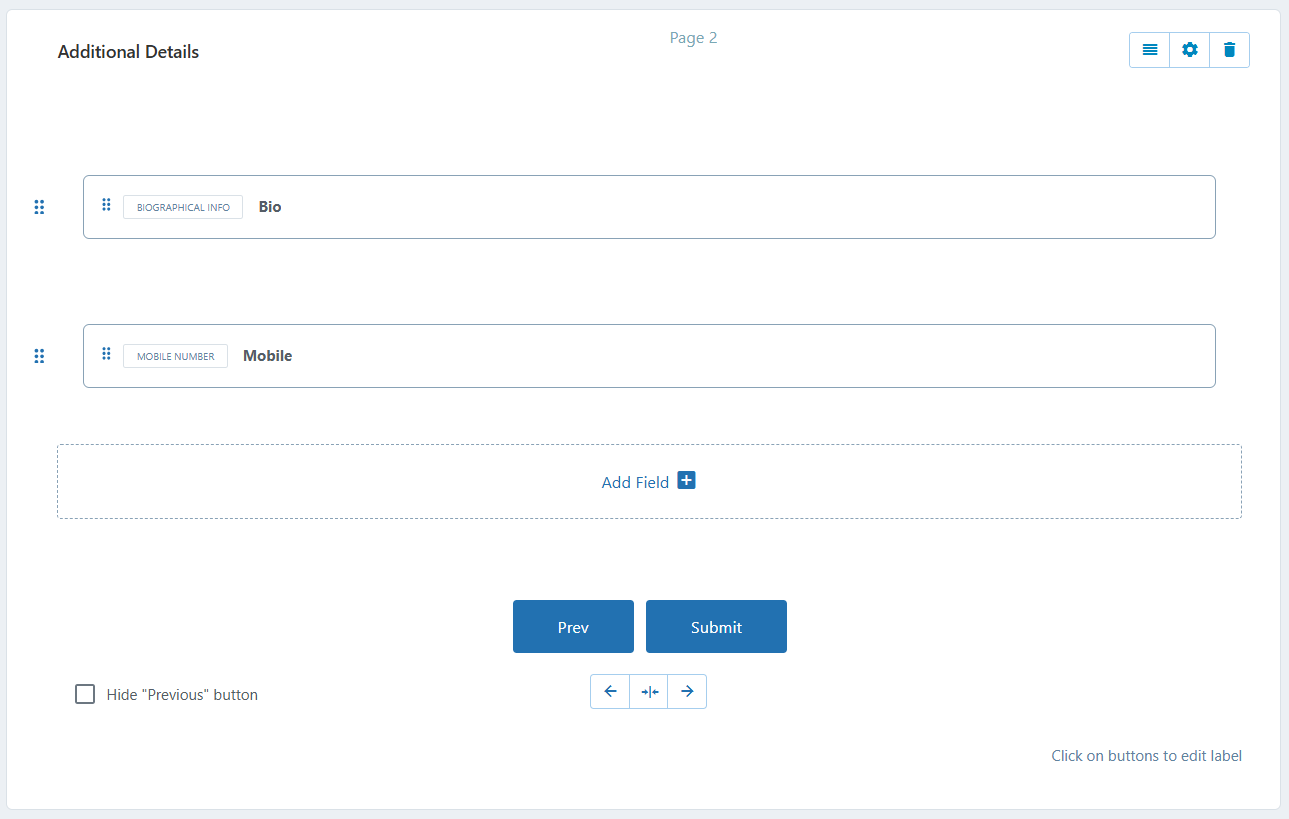Click the Additional Details section title
The height and width of the screenshot is (819, 1289).
pos(128,52)
